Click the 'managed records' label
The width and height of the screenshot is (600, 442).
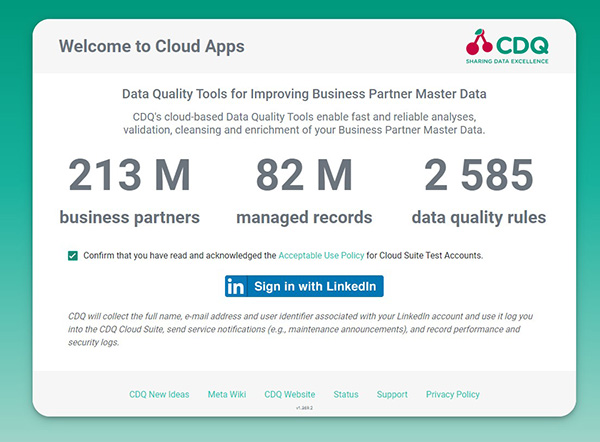coord(304,217)
